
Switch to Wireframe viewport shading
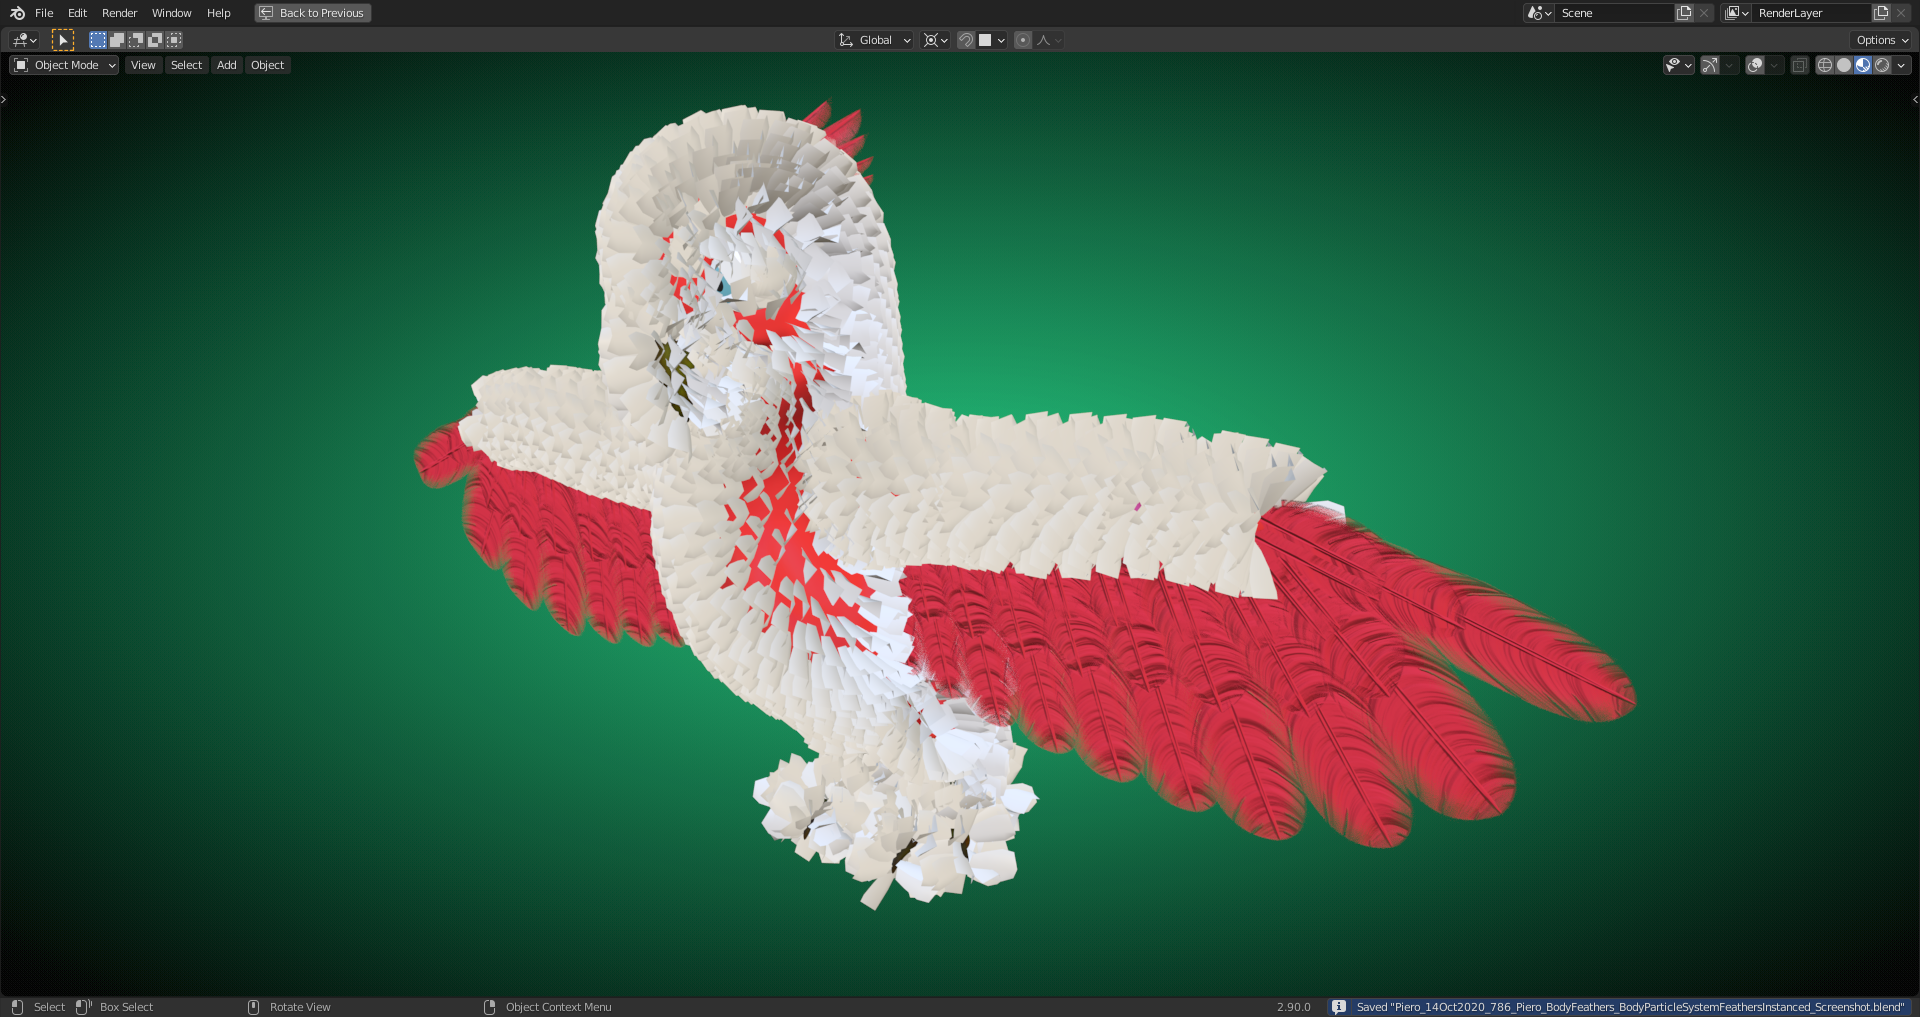(x=1824, y=65)
